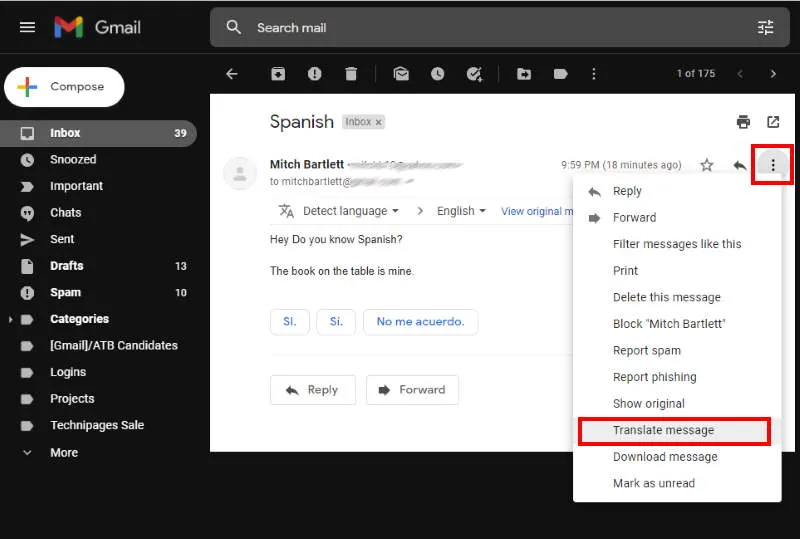Open the Spam folder

pos(98,292)
